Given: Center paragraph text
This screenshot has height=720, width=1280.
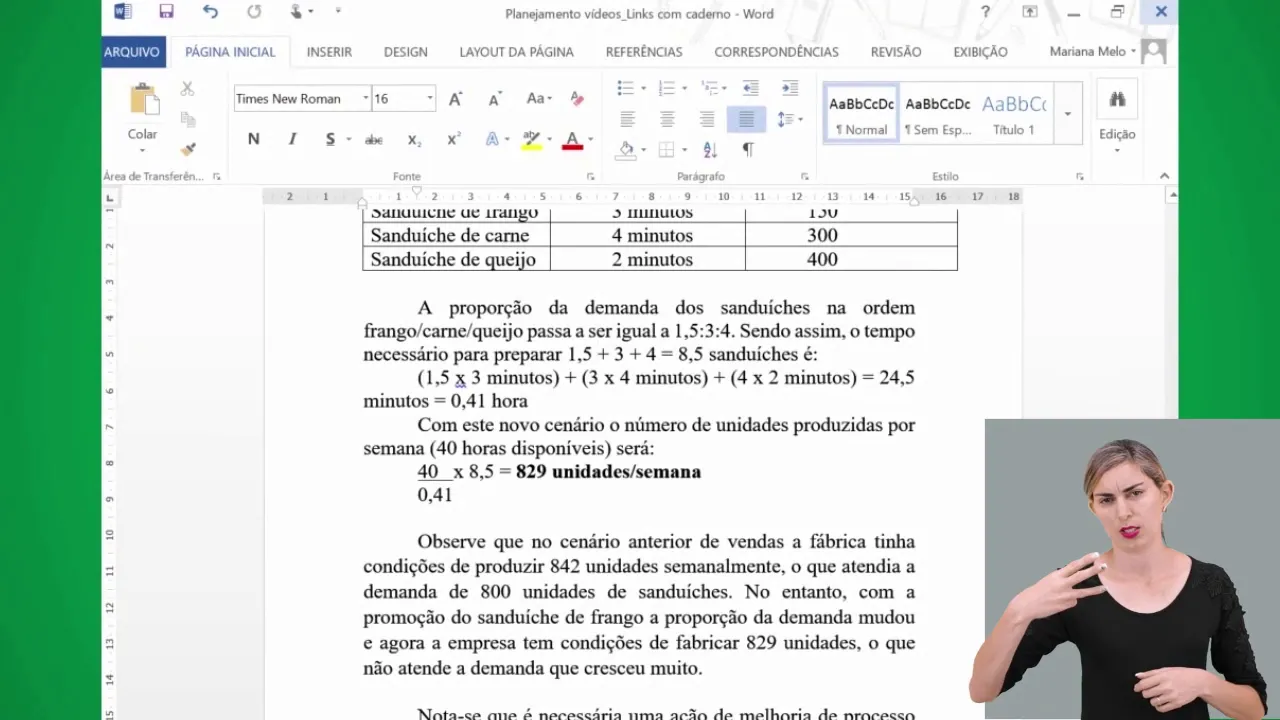Looking at the screenshot, I should (x=667, y=119).
